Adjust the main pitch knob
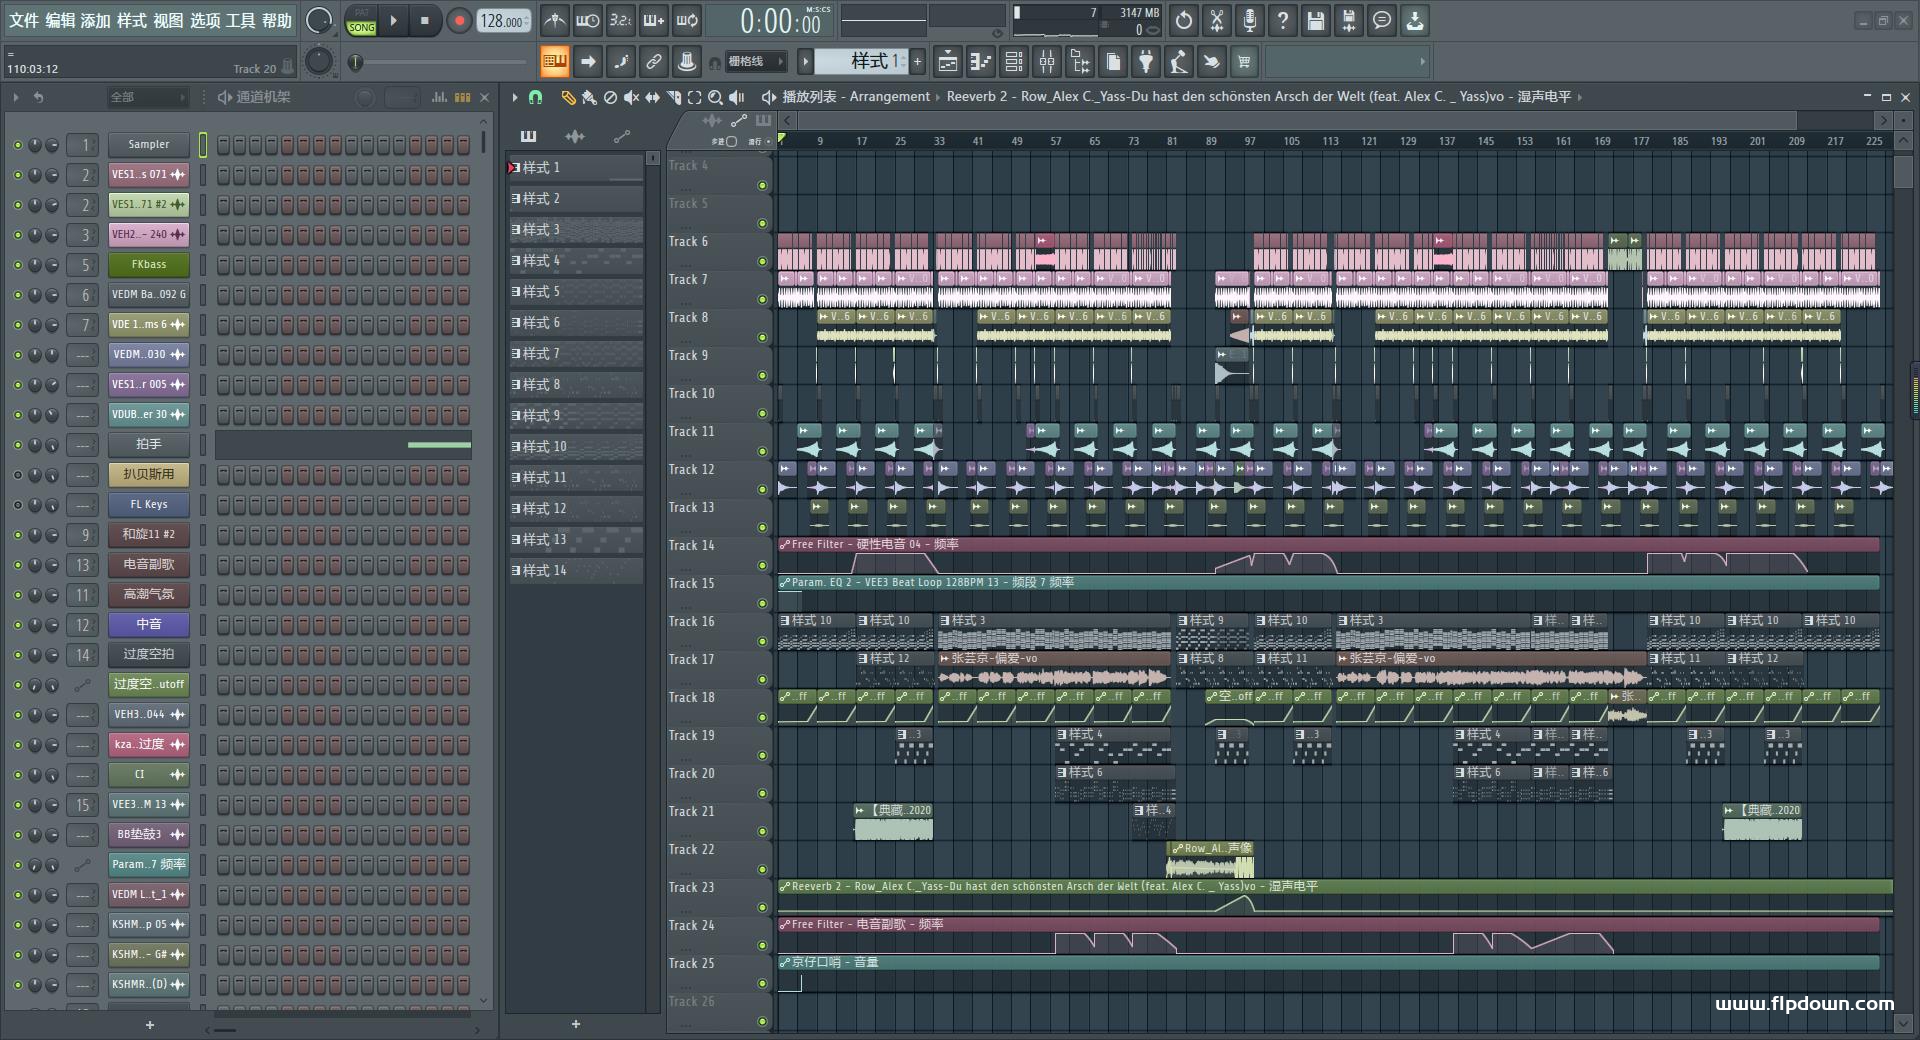The image size is (1920, 1040). [x=318, y=62]
